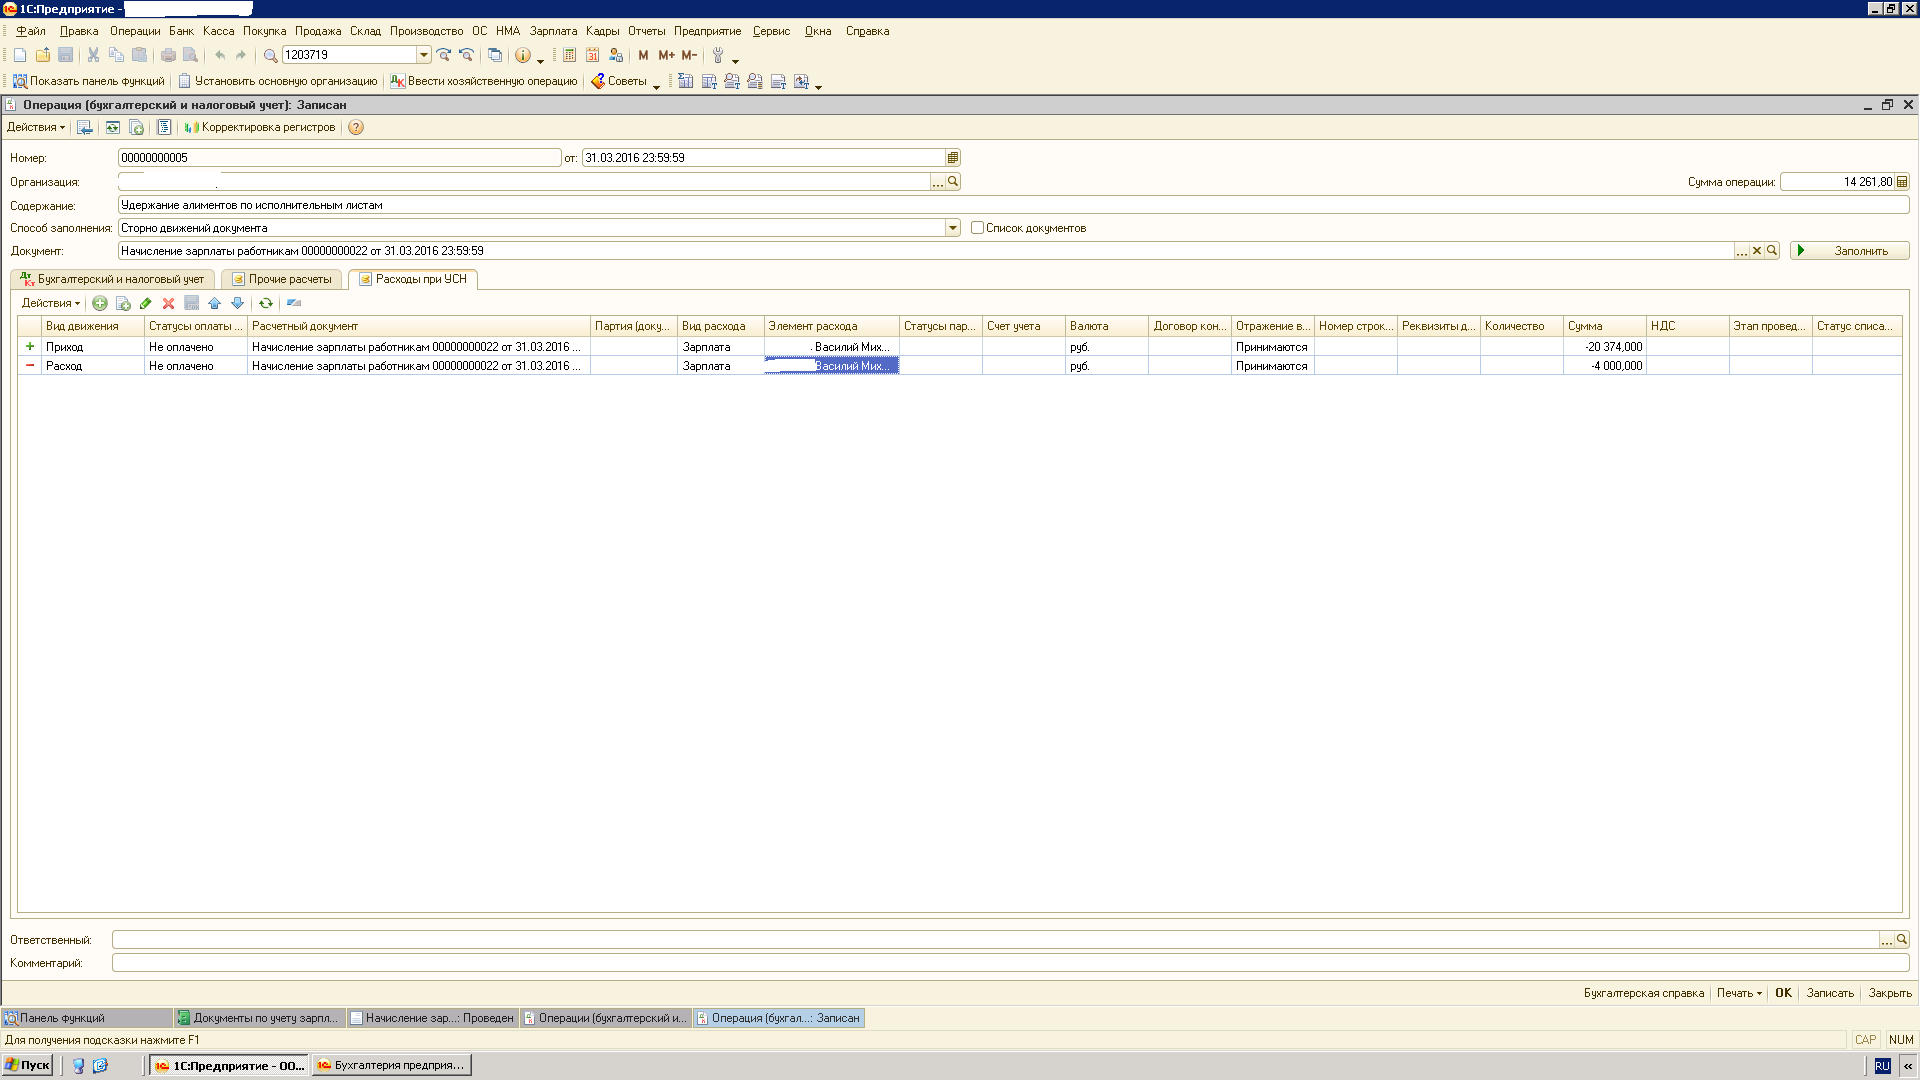Click Показать панель функций

[x=89, y=81]
